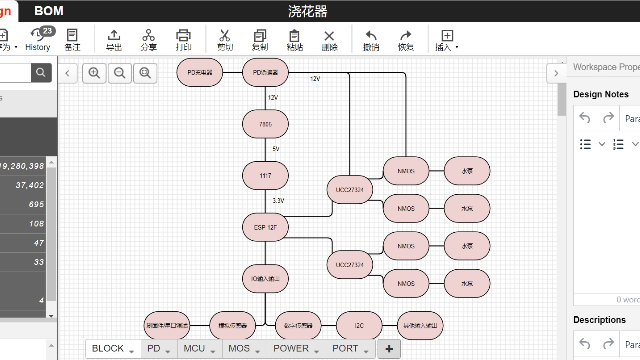Click the export (导出) icon

[x=114, y=36]
